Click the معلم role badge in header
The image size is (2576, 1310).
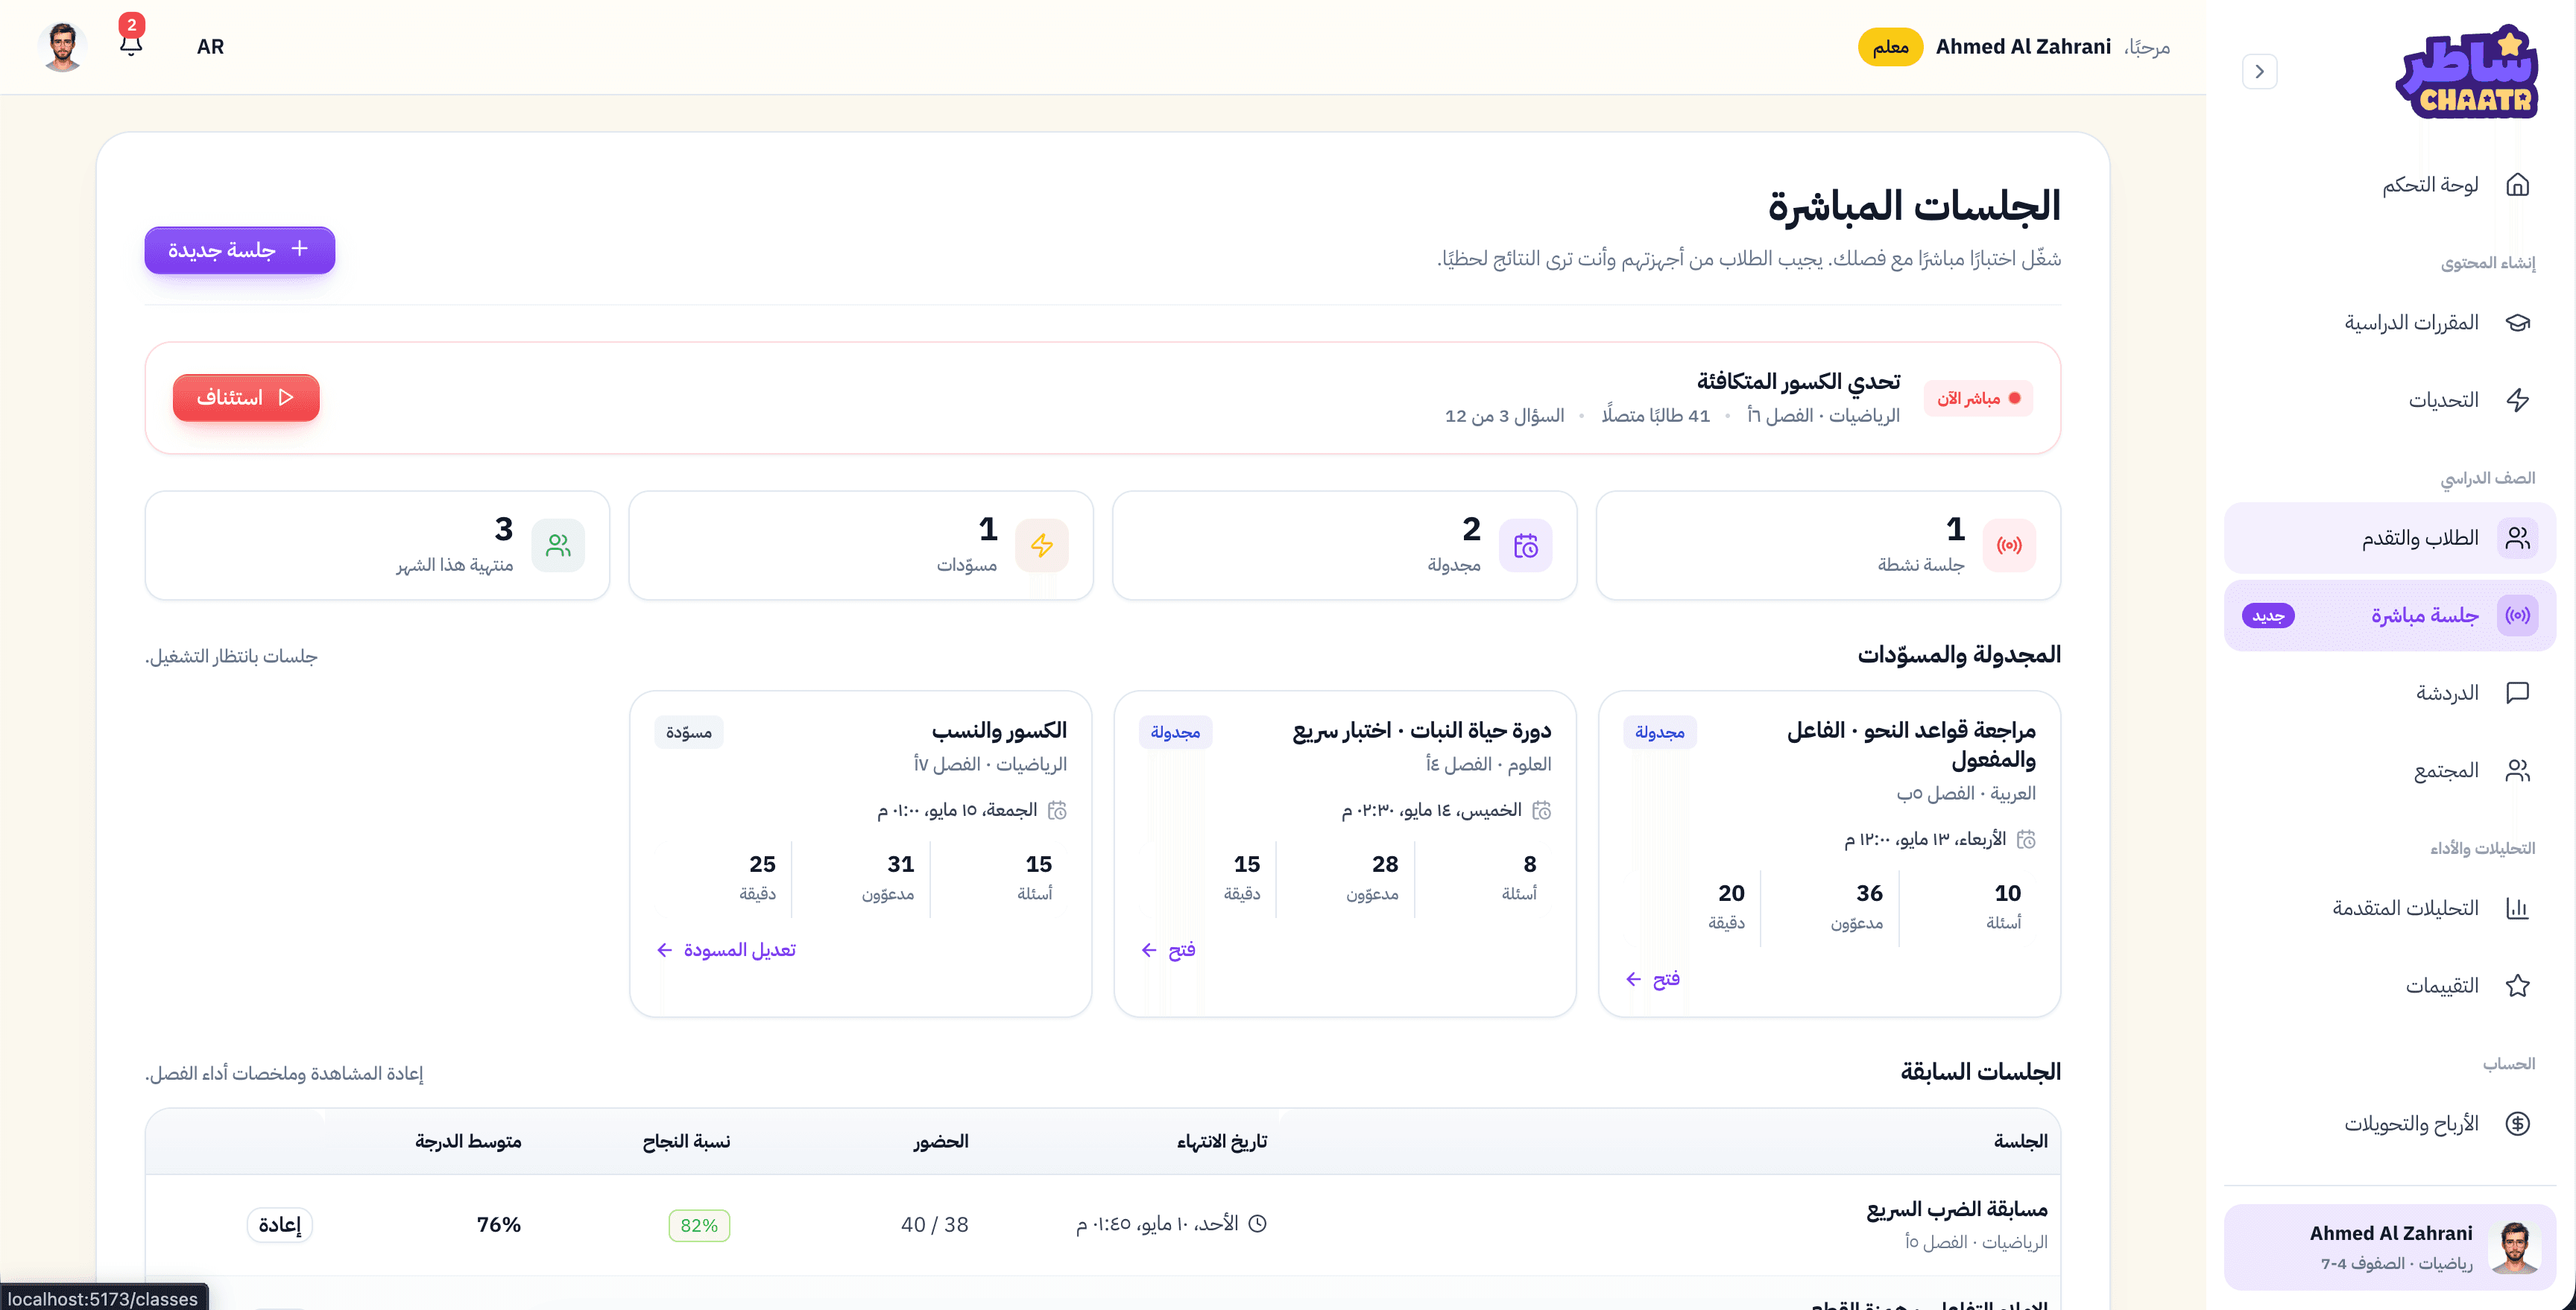1890,47
